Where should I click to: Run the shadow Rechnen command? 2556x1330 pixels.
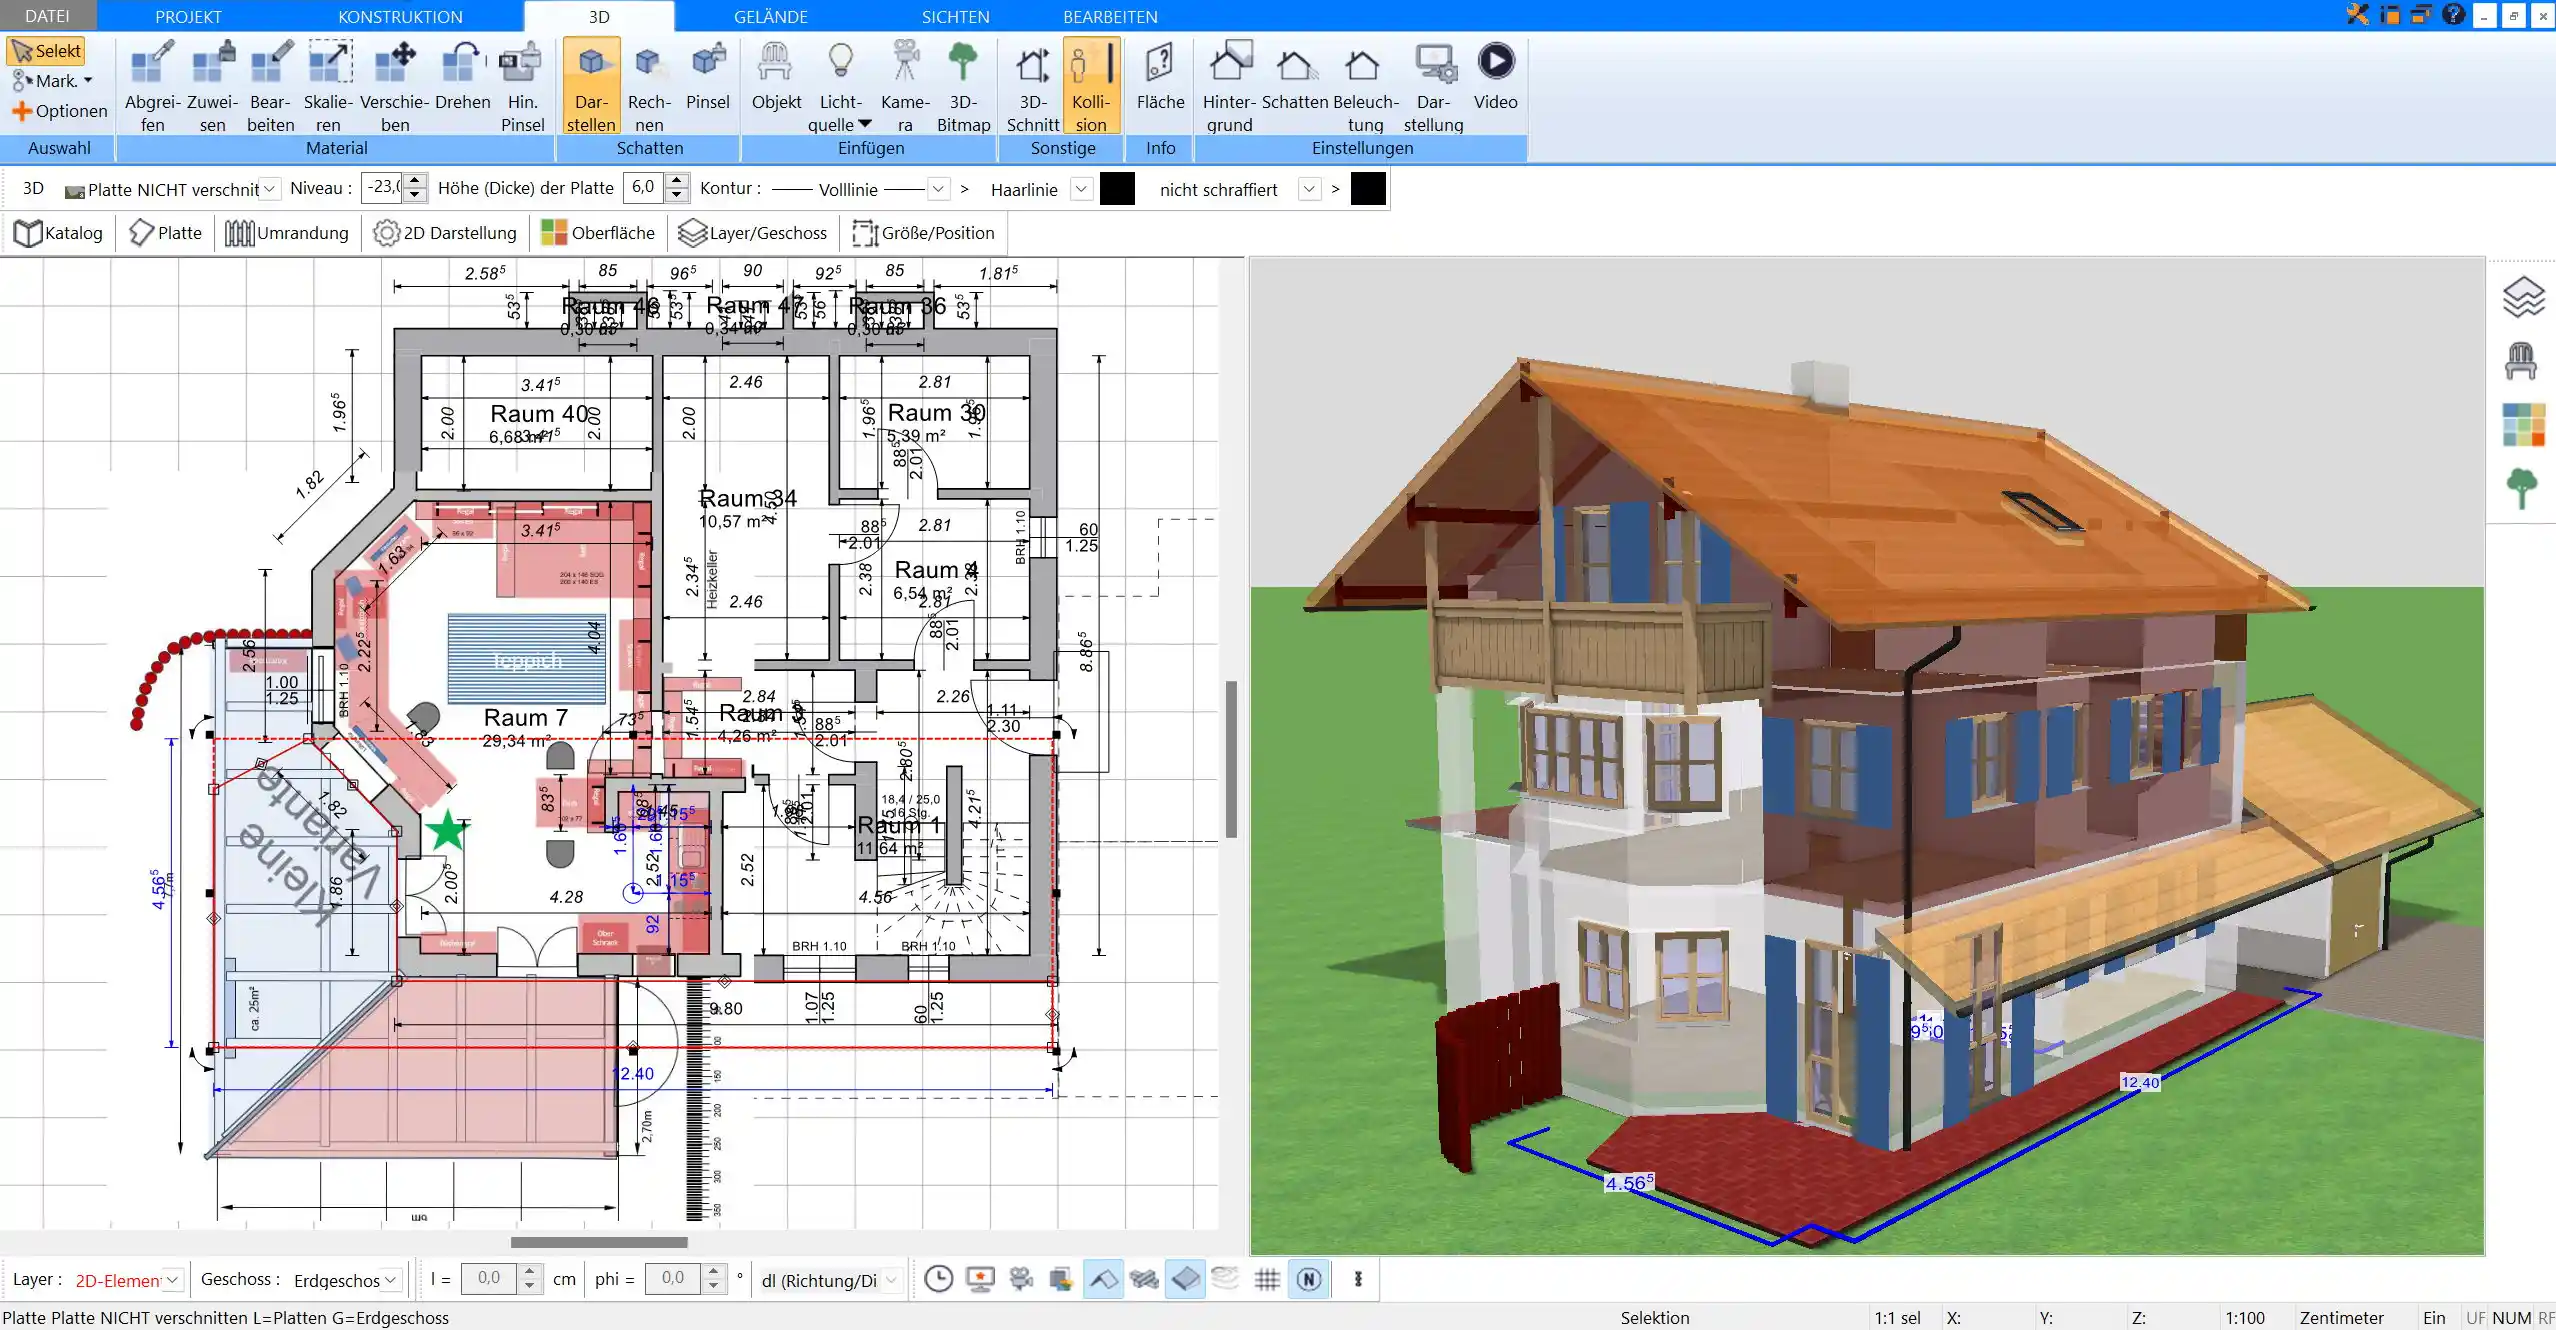tap(649, 86)
